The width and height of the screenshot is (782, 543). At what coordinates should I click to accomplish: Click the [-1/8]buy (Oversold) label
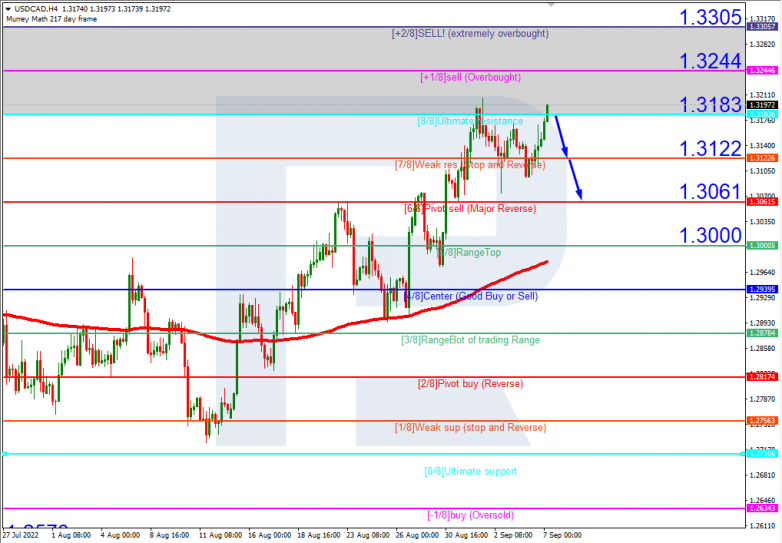click(470, 515)
